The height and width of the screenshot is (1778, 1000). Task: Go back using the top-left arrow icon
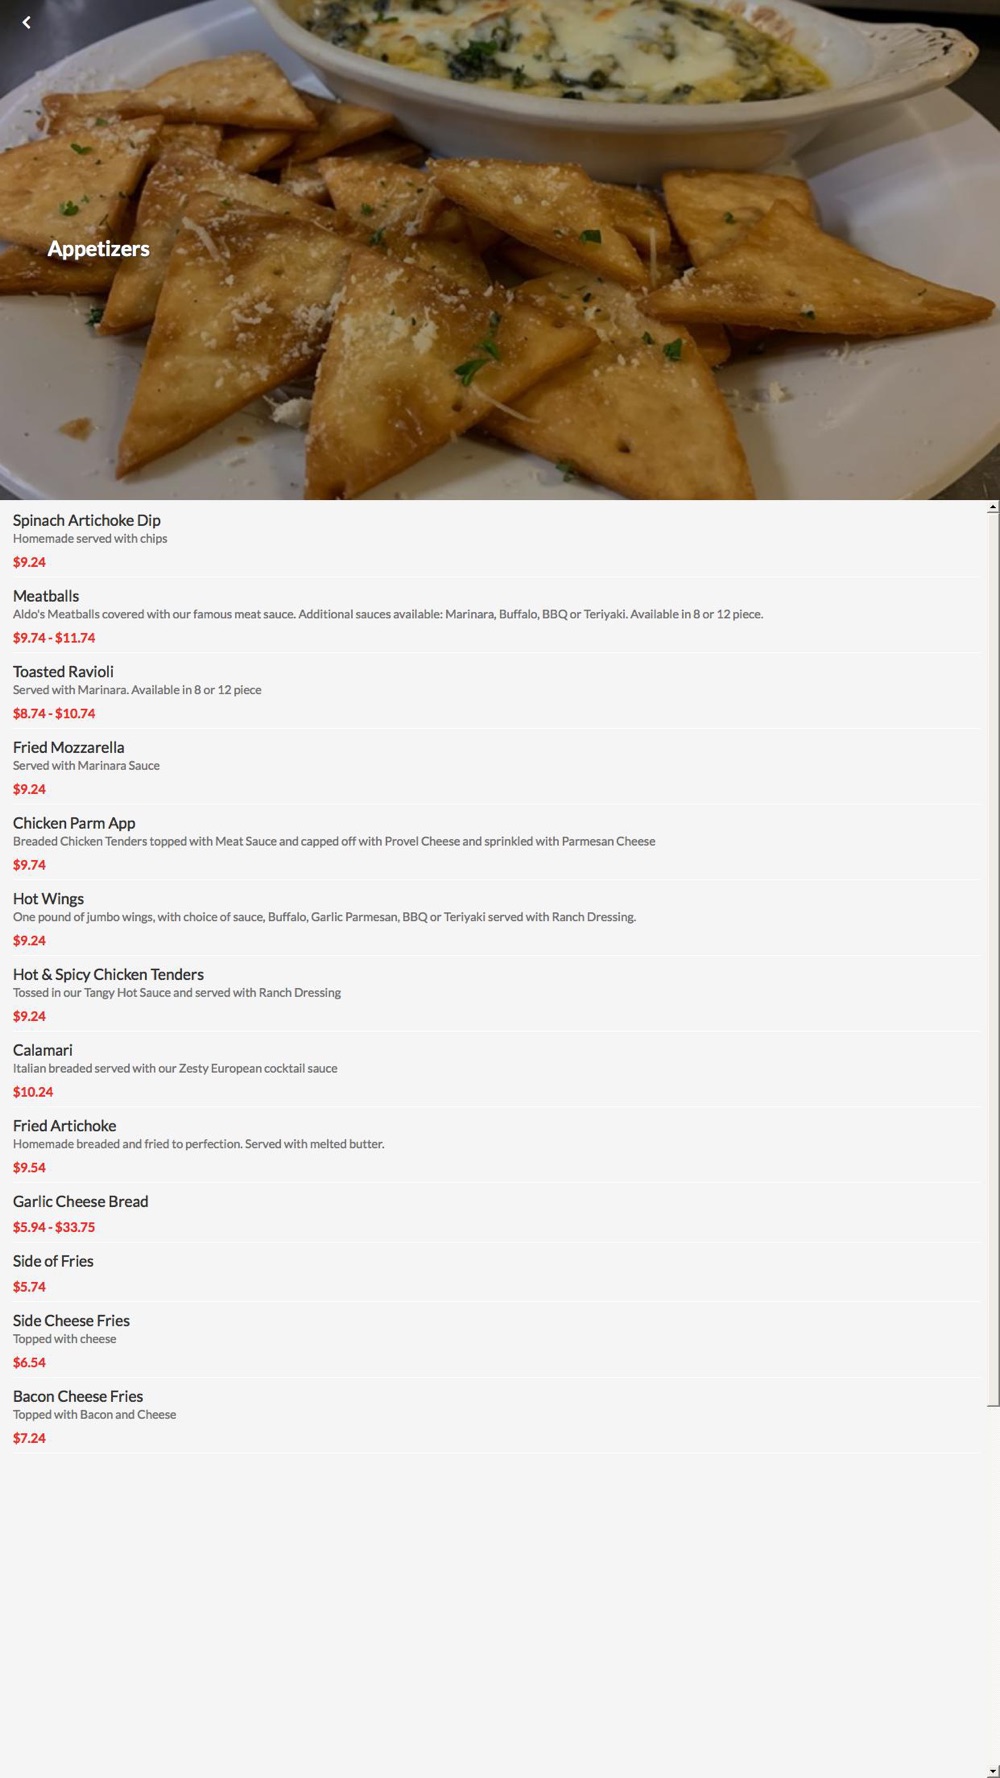point(26,22)
